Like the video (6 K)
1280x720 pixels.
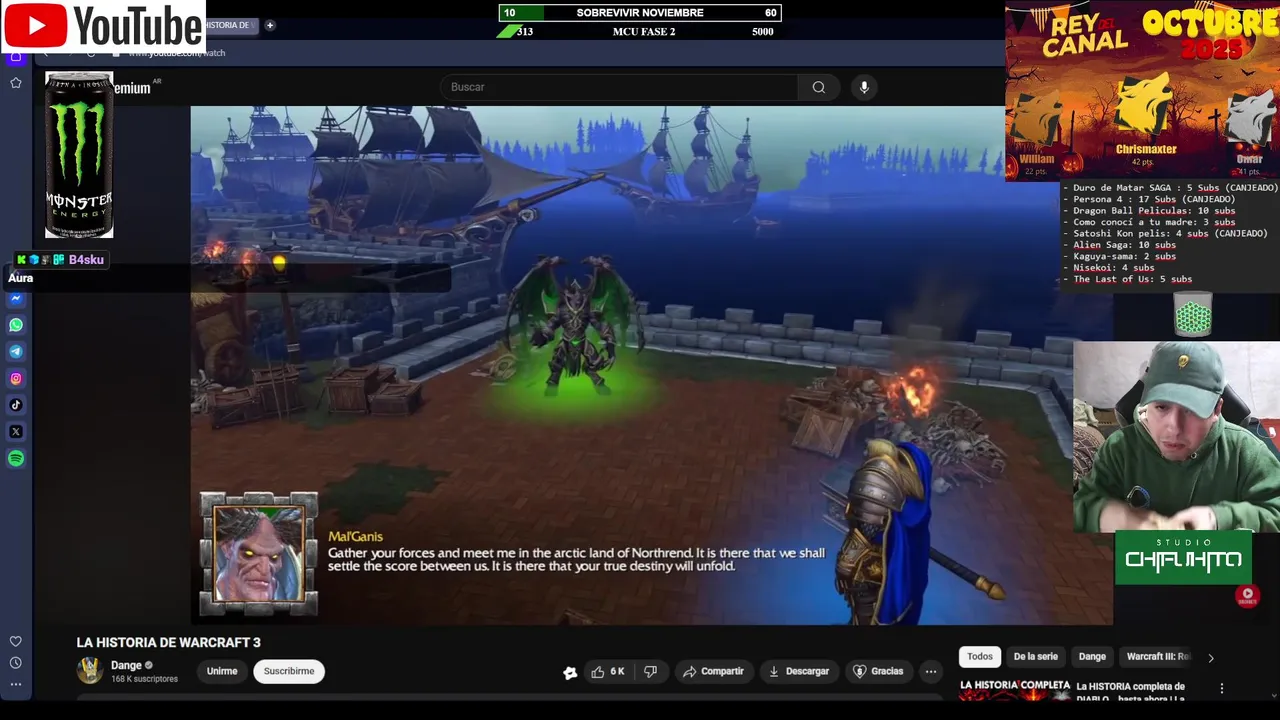(608, 672)
